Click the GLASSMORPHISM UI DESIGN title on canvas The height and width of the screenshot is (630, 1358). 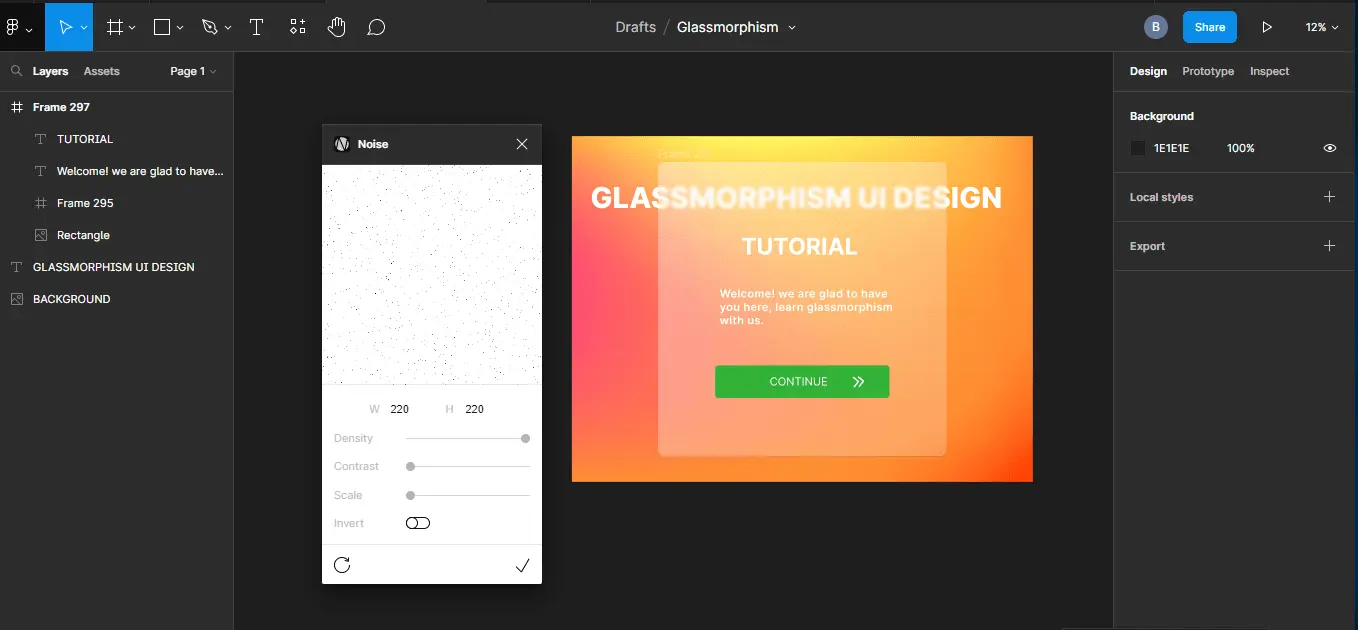[x=796, y=198]
